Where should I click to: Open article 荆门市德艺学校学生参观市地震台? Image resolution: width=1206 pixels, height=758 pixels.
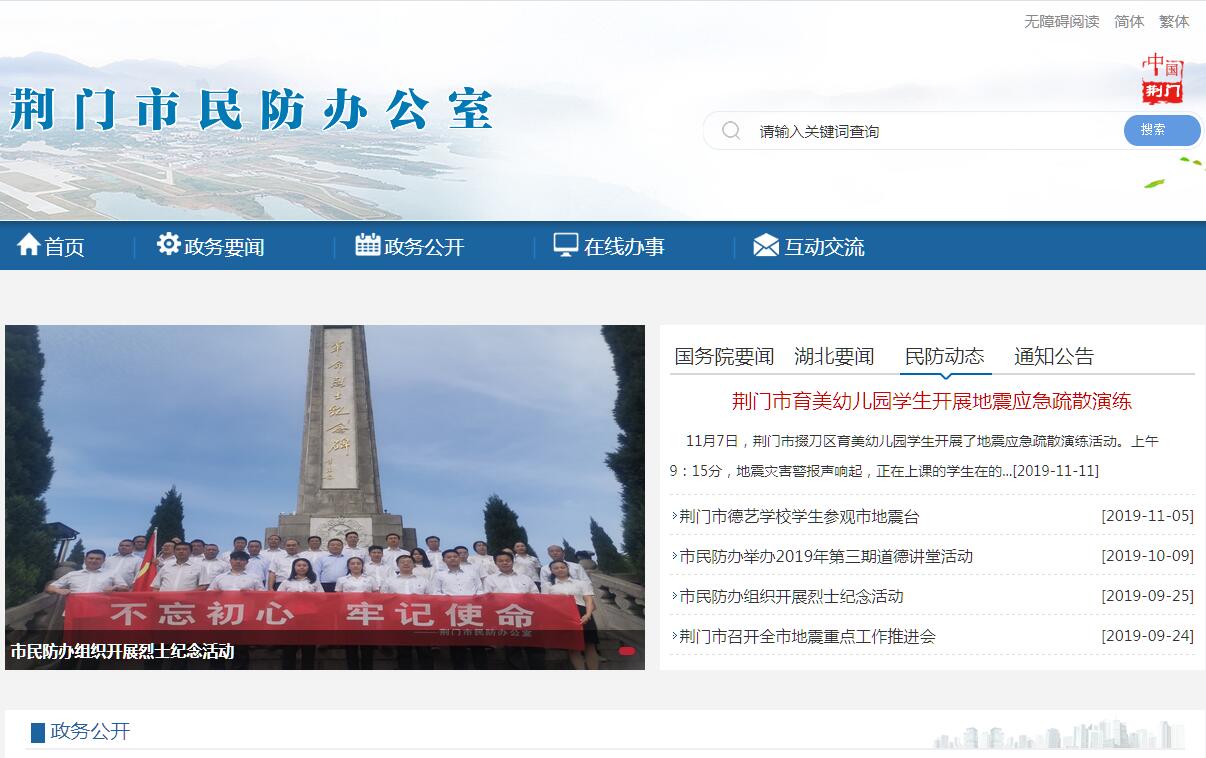coord(799,517)
